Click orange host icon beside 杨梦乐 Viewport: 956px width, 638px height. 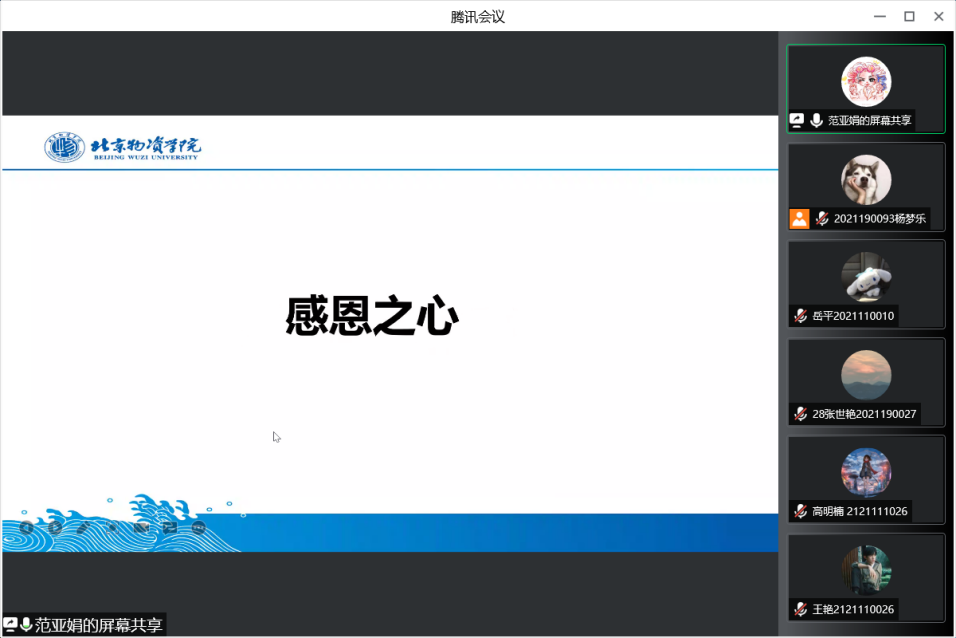tap(799, 218)
